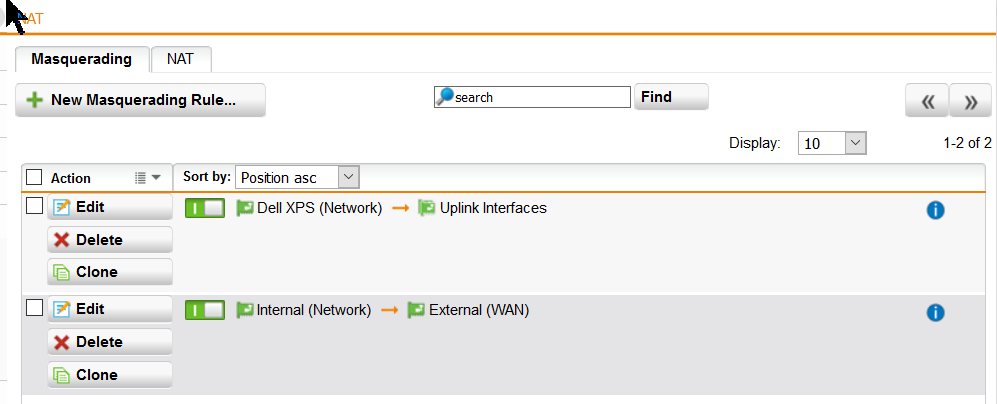Tick the checkbox for the Dell XPS rule
This screenshot has width=997, height=404.
pyautogui.click(x=34, y=205)
